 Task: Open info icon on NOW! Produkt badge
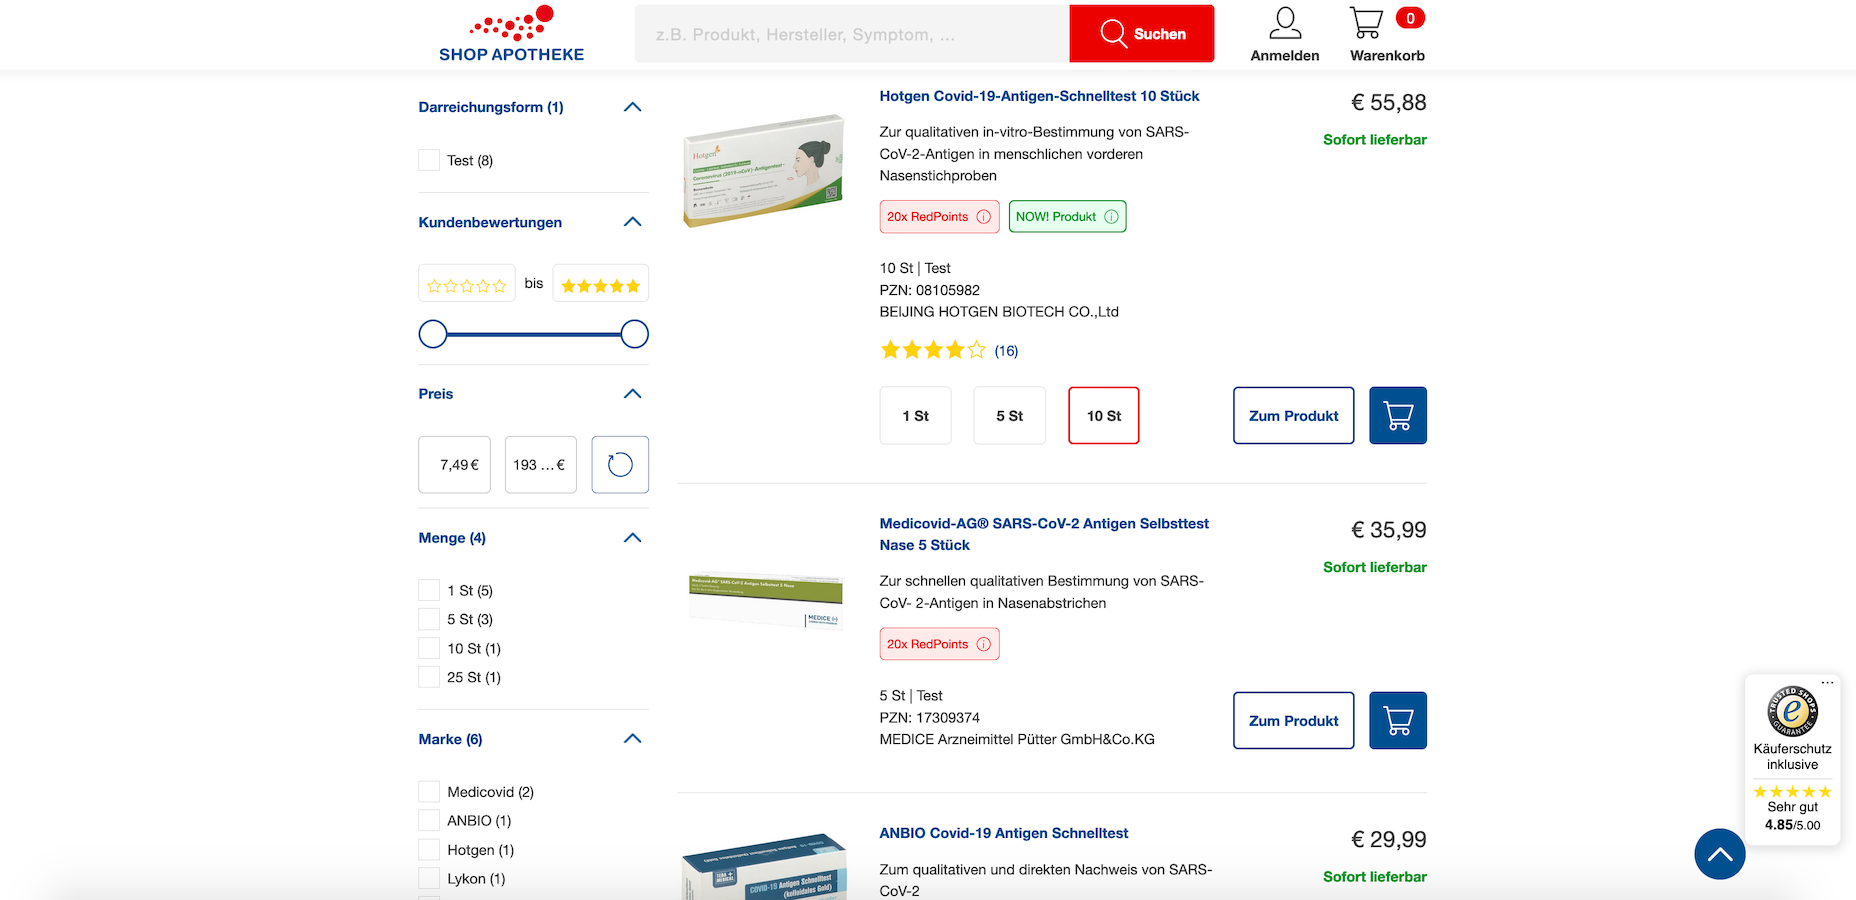point(1111,217)
